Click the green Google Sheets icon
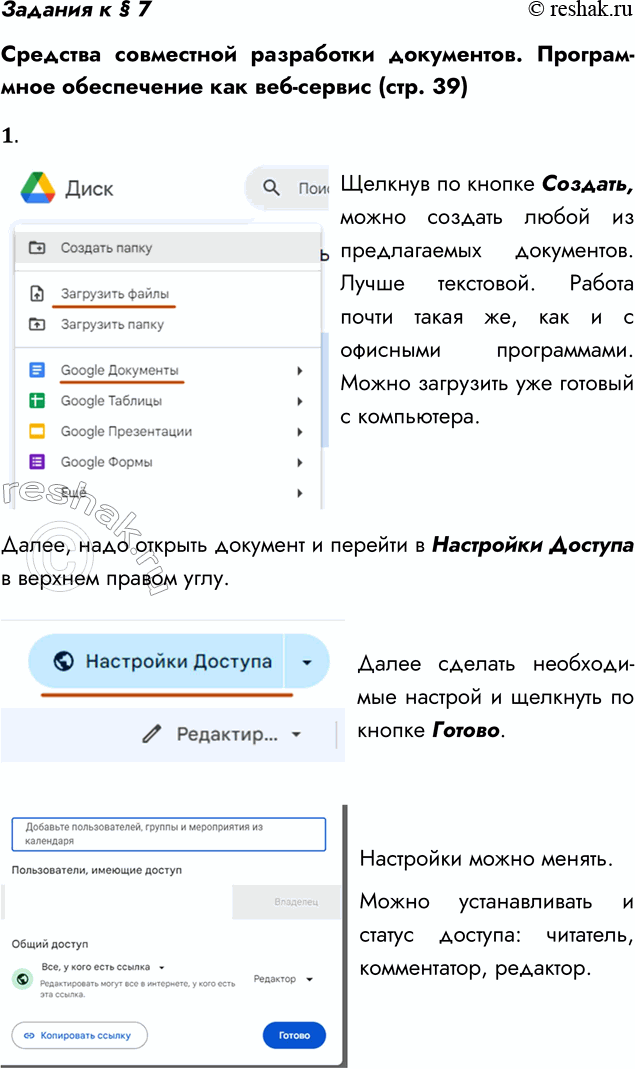635x1069 pixels. (37, 401)
